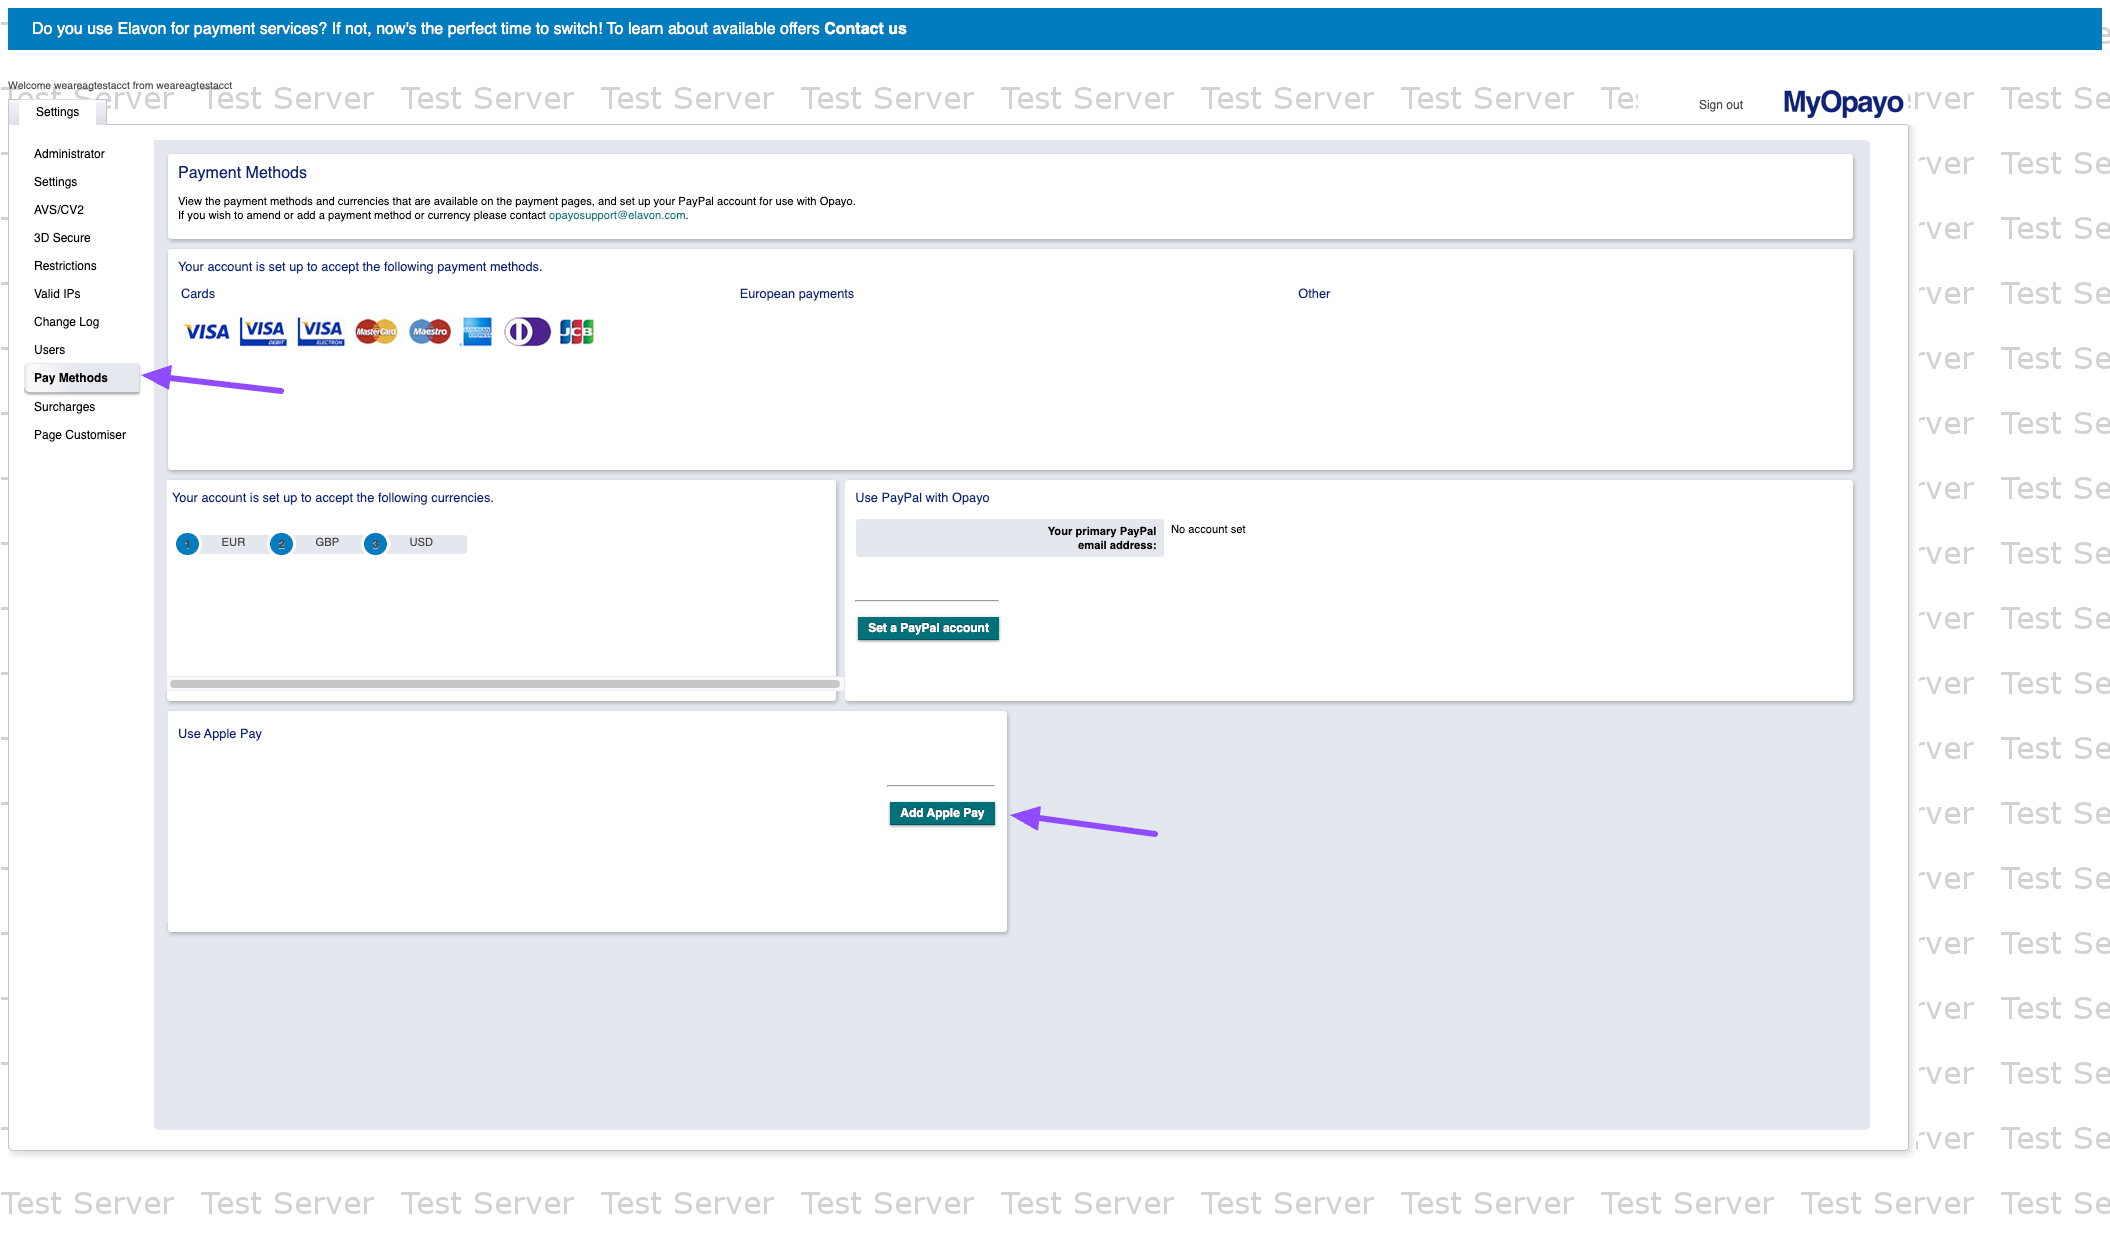Go to the 3D Secure section
The image size is (2110, 1239).
(x=62, y=238)
